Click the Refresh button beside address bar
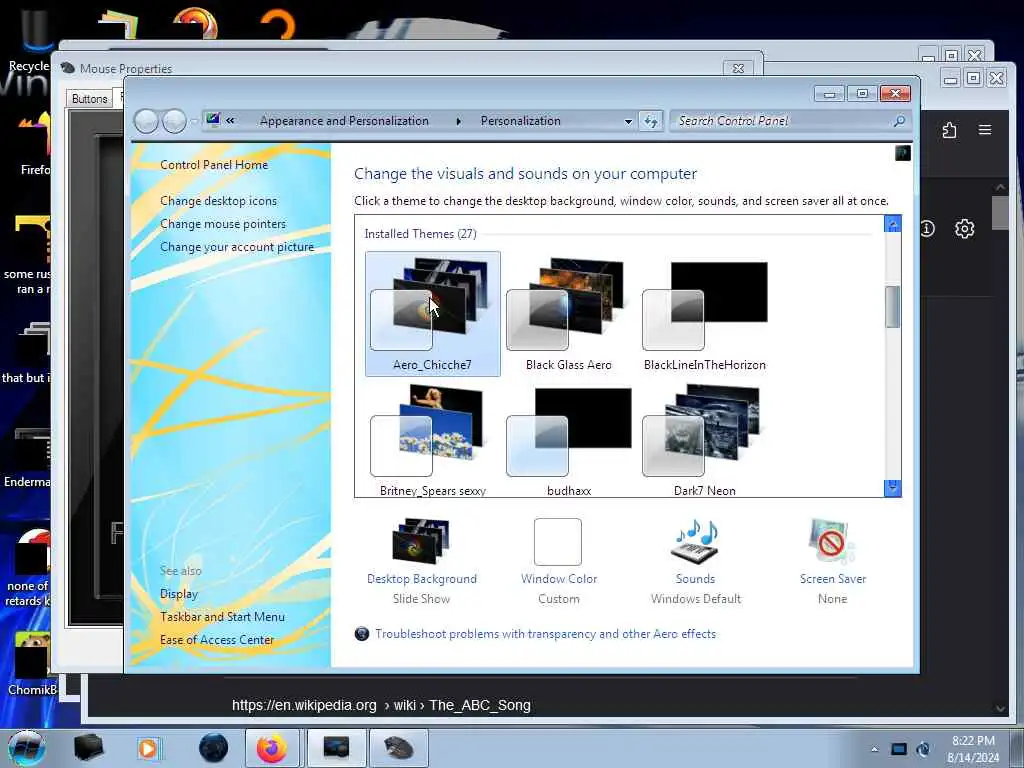The width and height of the screenshot is (1024, 768). coord(651,121)
